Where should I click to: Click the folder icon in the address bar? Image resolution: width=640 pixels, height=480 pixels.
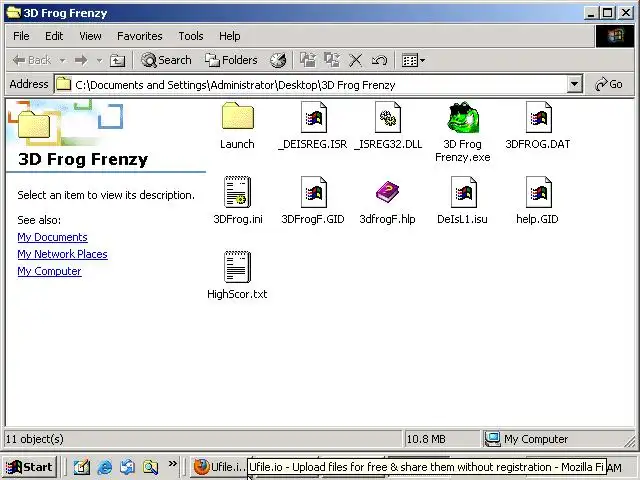tap(63, 84)
